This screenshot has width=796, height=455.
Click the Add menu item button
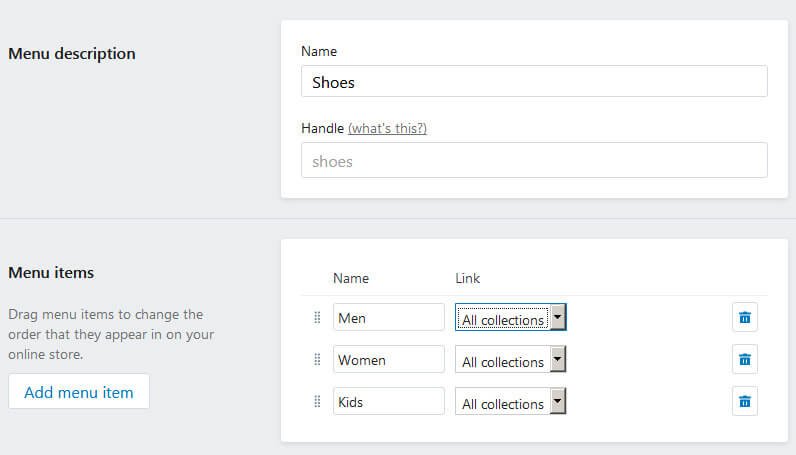pyautogui.click(x=78, y=392)
